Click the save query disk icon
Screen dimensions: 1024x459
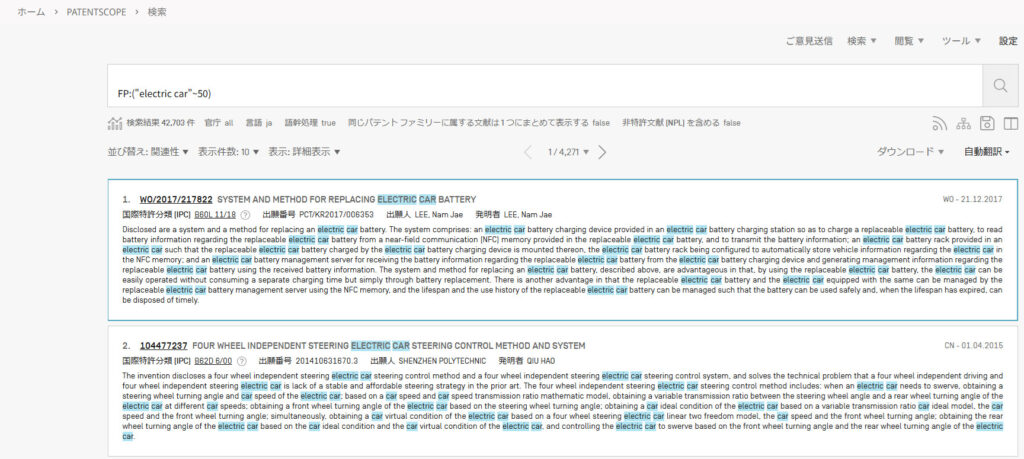986,123
